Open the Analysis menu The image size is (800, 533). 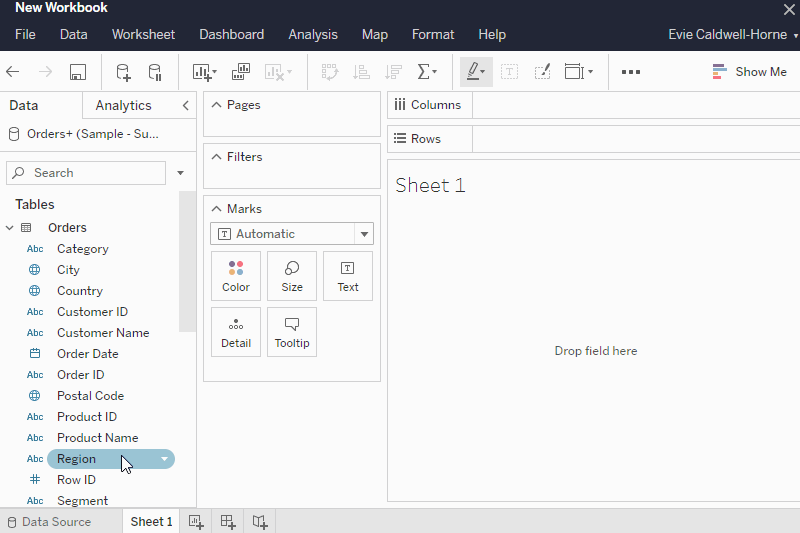click(313, 35)
